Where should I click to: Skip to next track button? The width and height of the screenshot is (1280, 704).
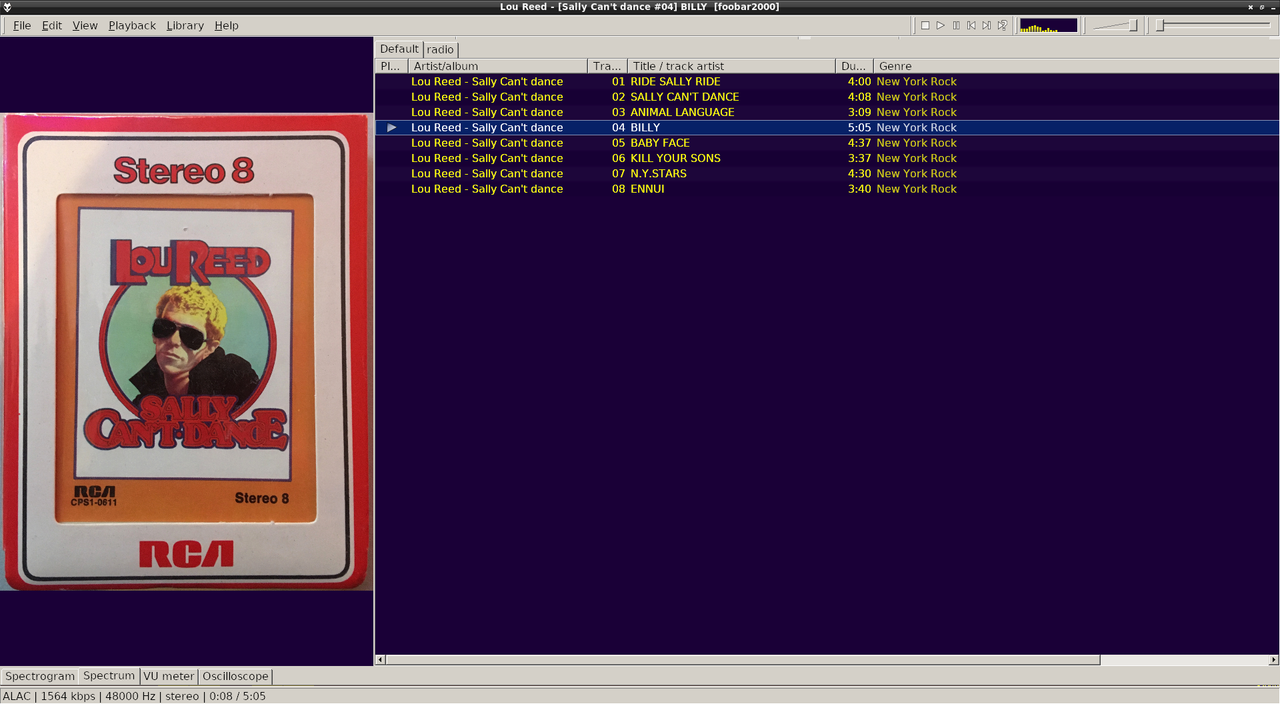click(x=987, y=25)
